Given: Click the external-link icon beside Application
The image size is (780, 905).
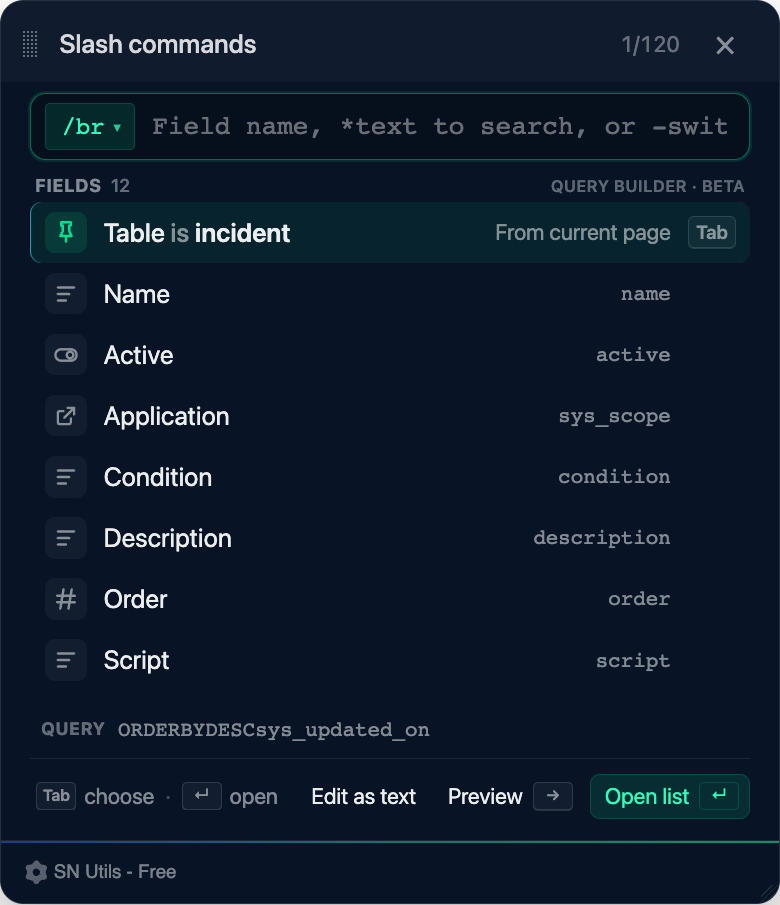Looking at the screenshot, I should (66, 416).
